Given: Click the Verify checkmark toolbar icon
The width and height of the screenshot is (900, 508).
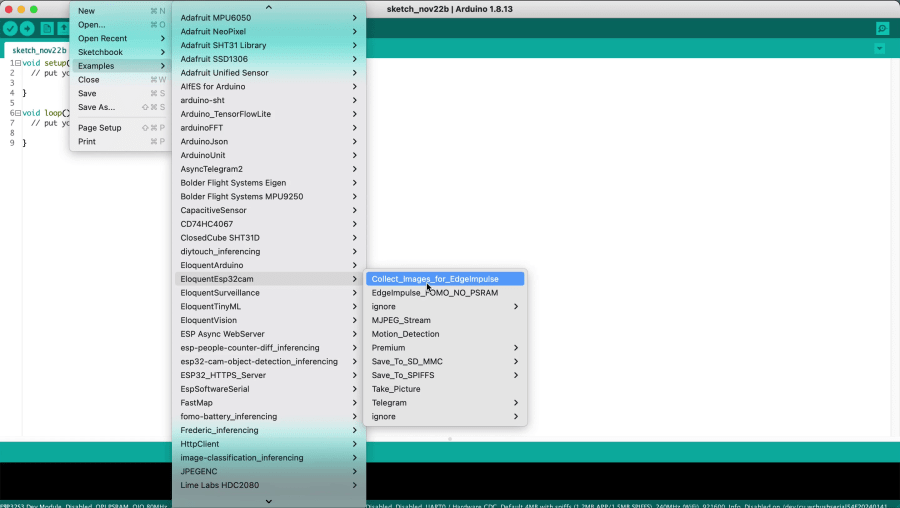Looking at the screenshot, I should point(10,28).
